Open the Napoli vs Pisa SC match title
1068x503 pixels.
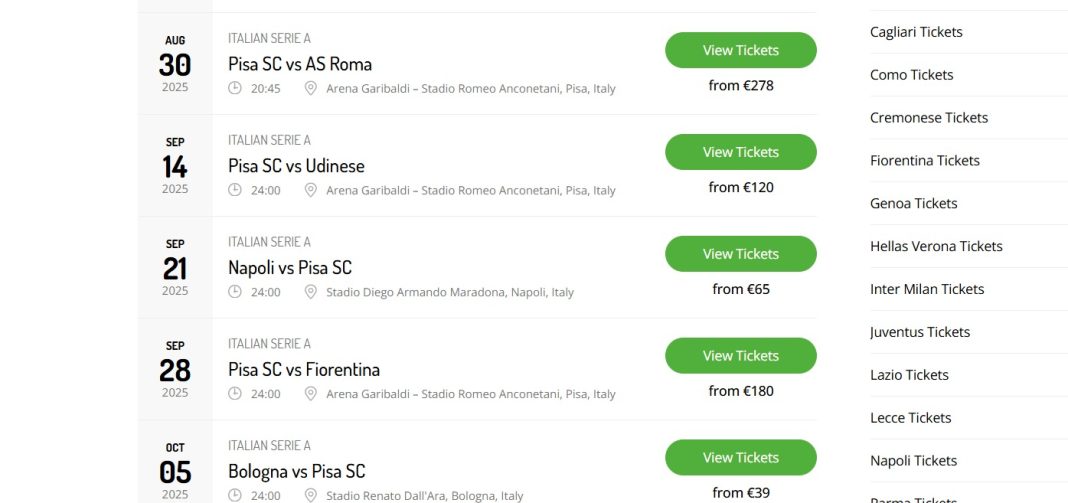click(289, 268)
